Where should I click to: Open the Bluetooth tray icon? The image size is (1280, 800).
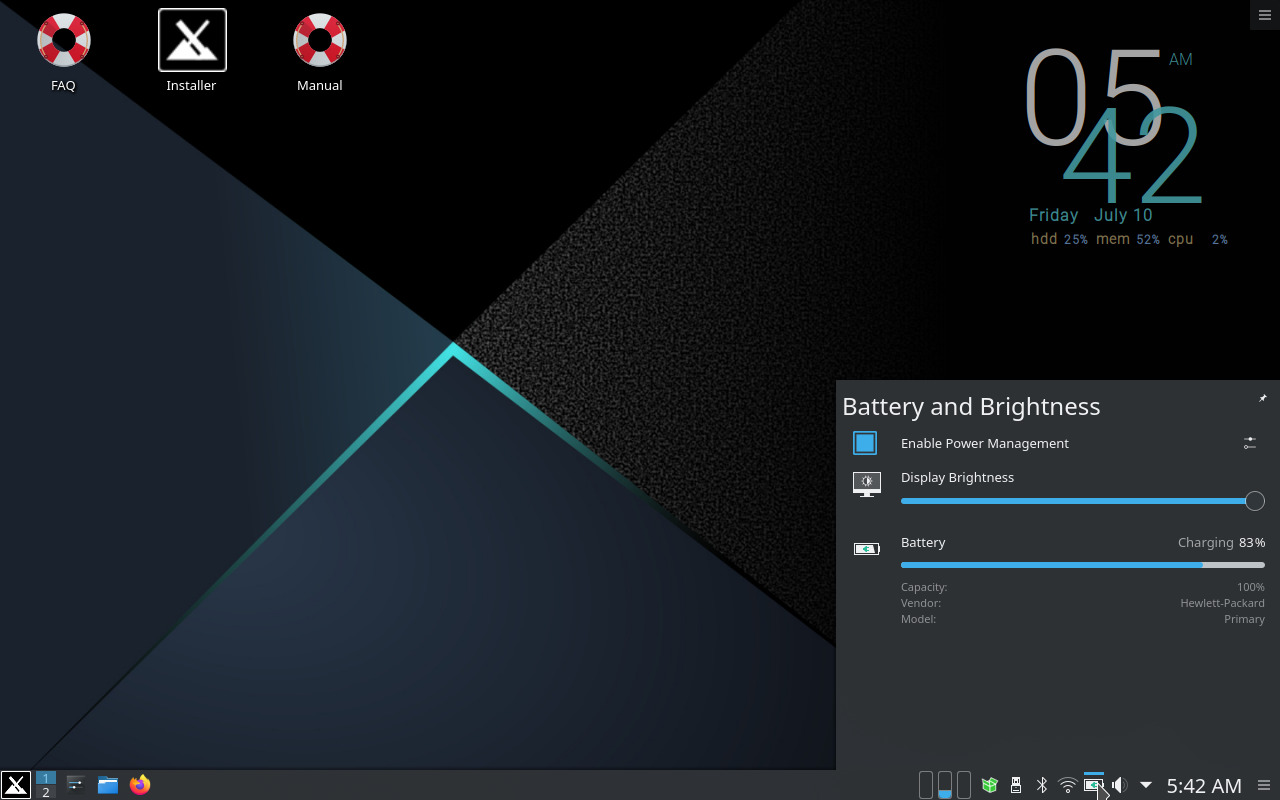[x=1041, y=785]
